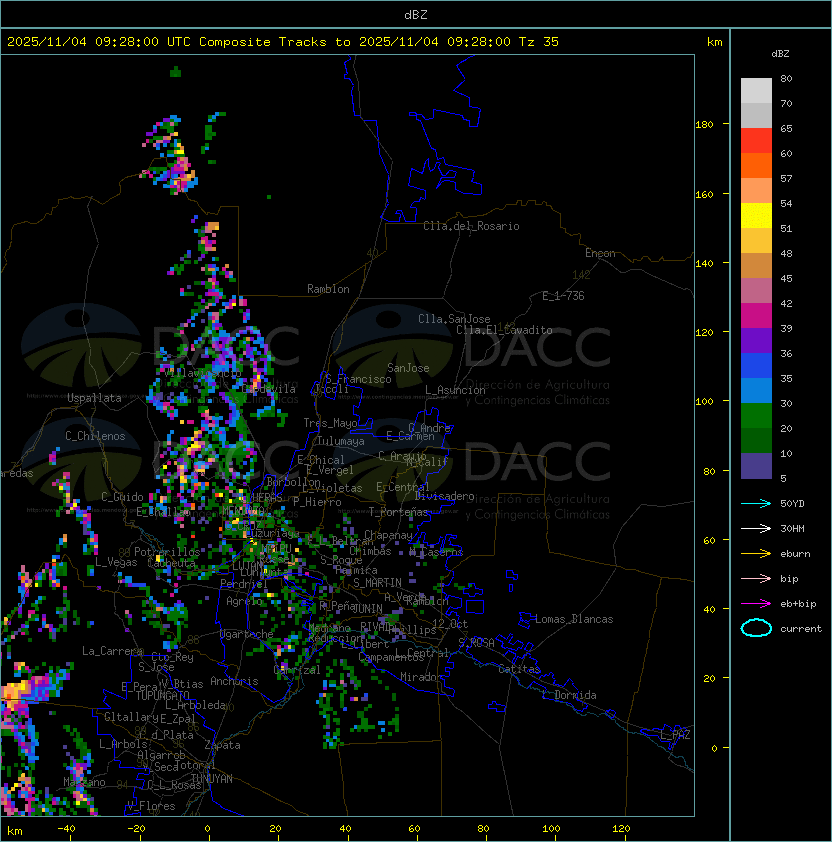Click the Clla.del_Rosario place label
The image size is (832, 842).
coord(471,226)
